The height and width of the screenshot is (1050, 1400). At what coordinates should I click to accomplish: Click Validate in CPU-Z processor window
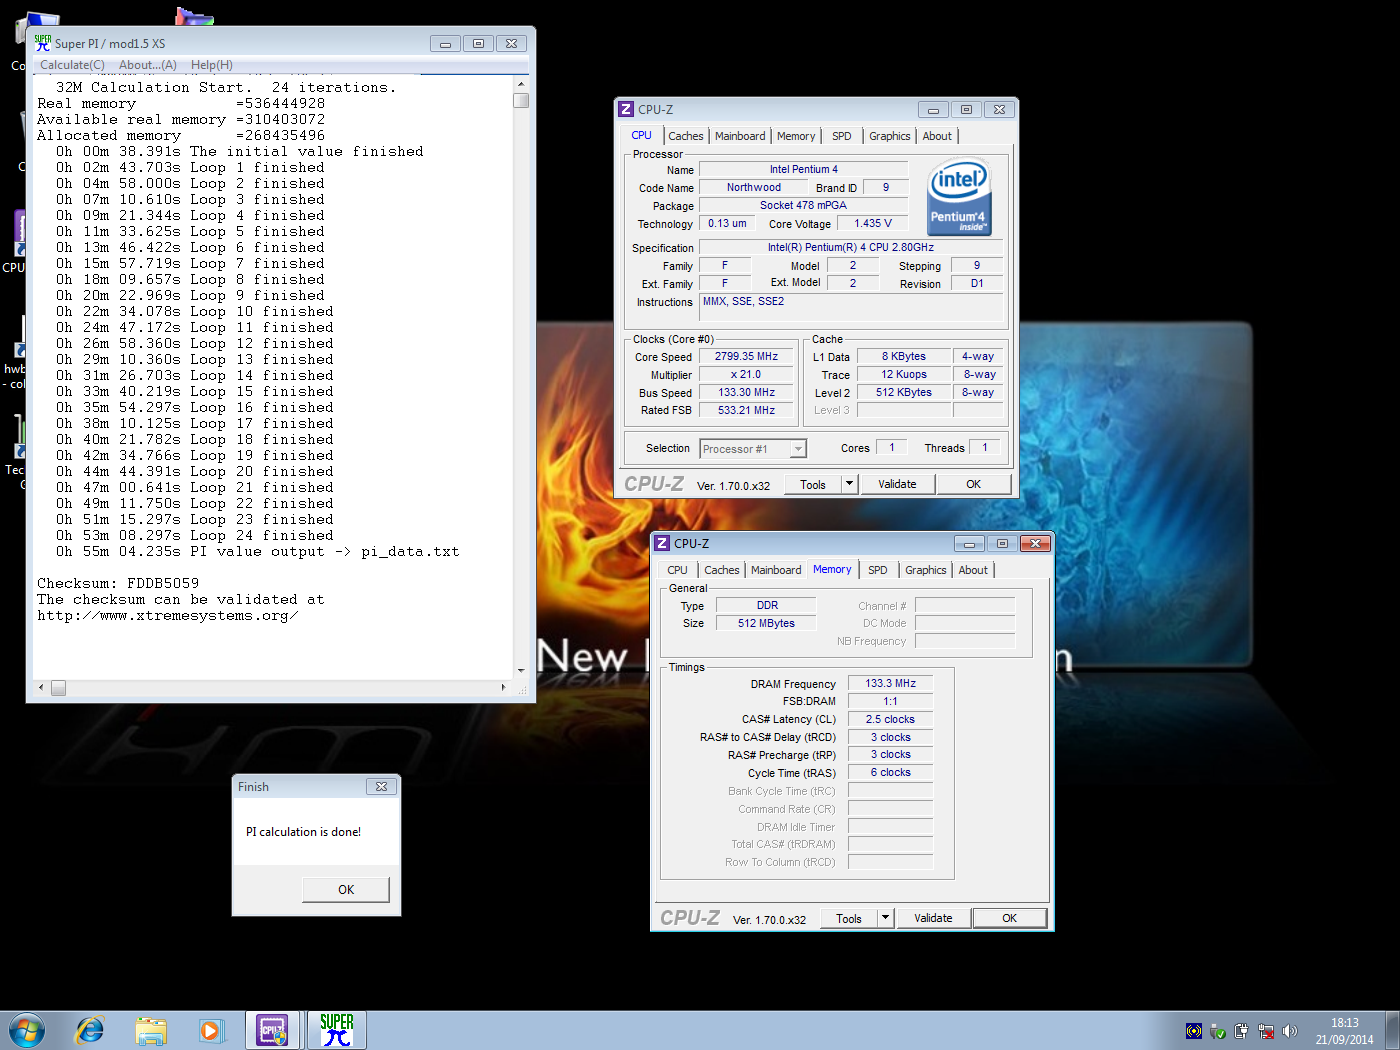(897, 484)
